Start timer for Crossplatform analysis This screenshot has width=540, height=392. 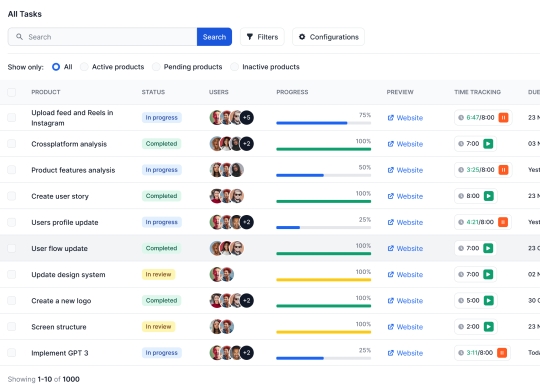pyautogui.click(x=488, y=144)
